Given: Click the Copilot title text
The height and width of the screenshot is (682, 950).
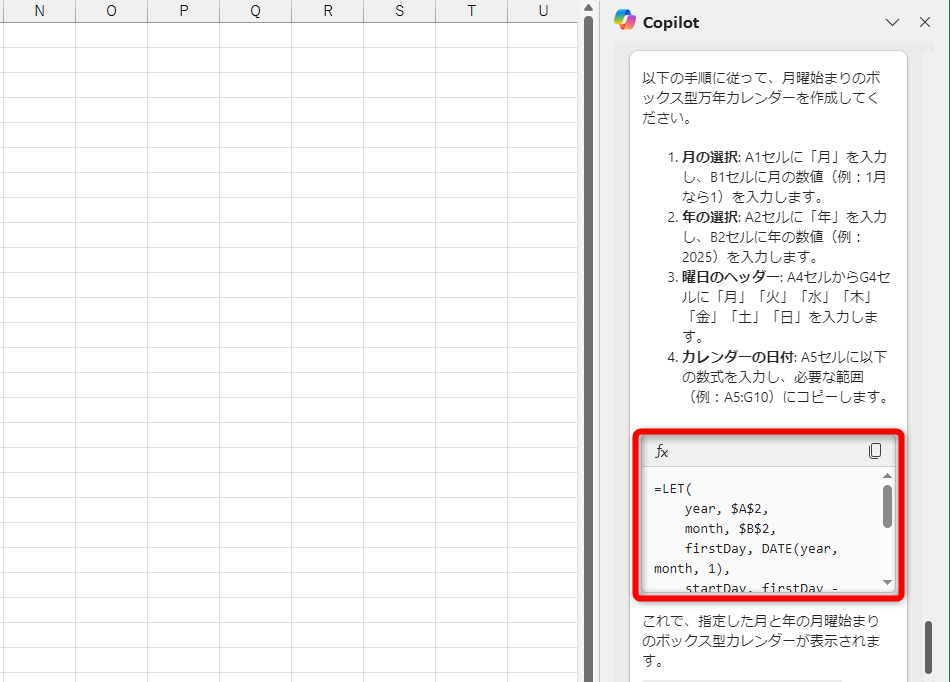Looking at the screenshot, I should point(672,21).
